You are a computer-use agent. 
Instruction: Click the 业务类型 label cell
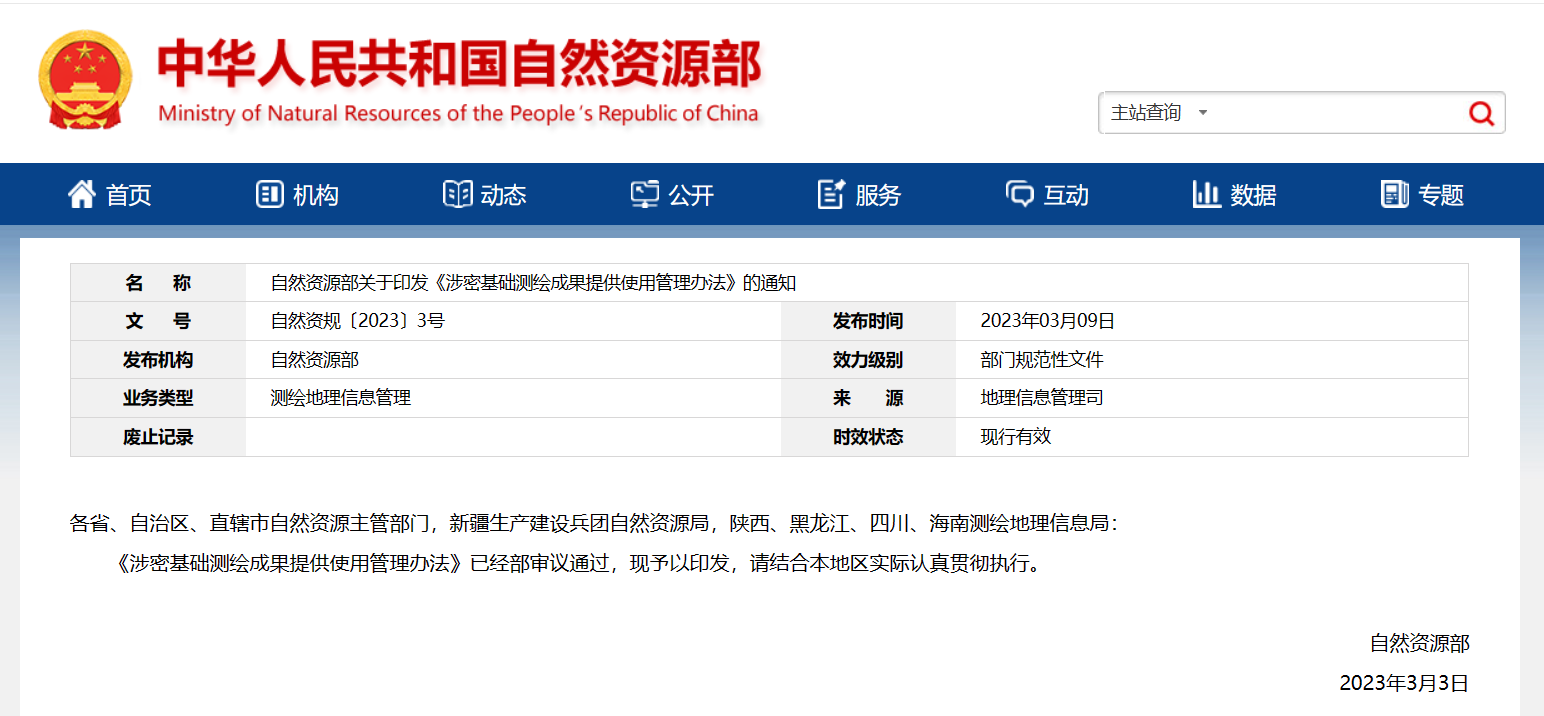pyautogui.click(x=158, y=398)
